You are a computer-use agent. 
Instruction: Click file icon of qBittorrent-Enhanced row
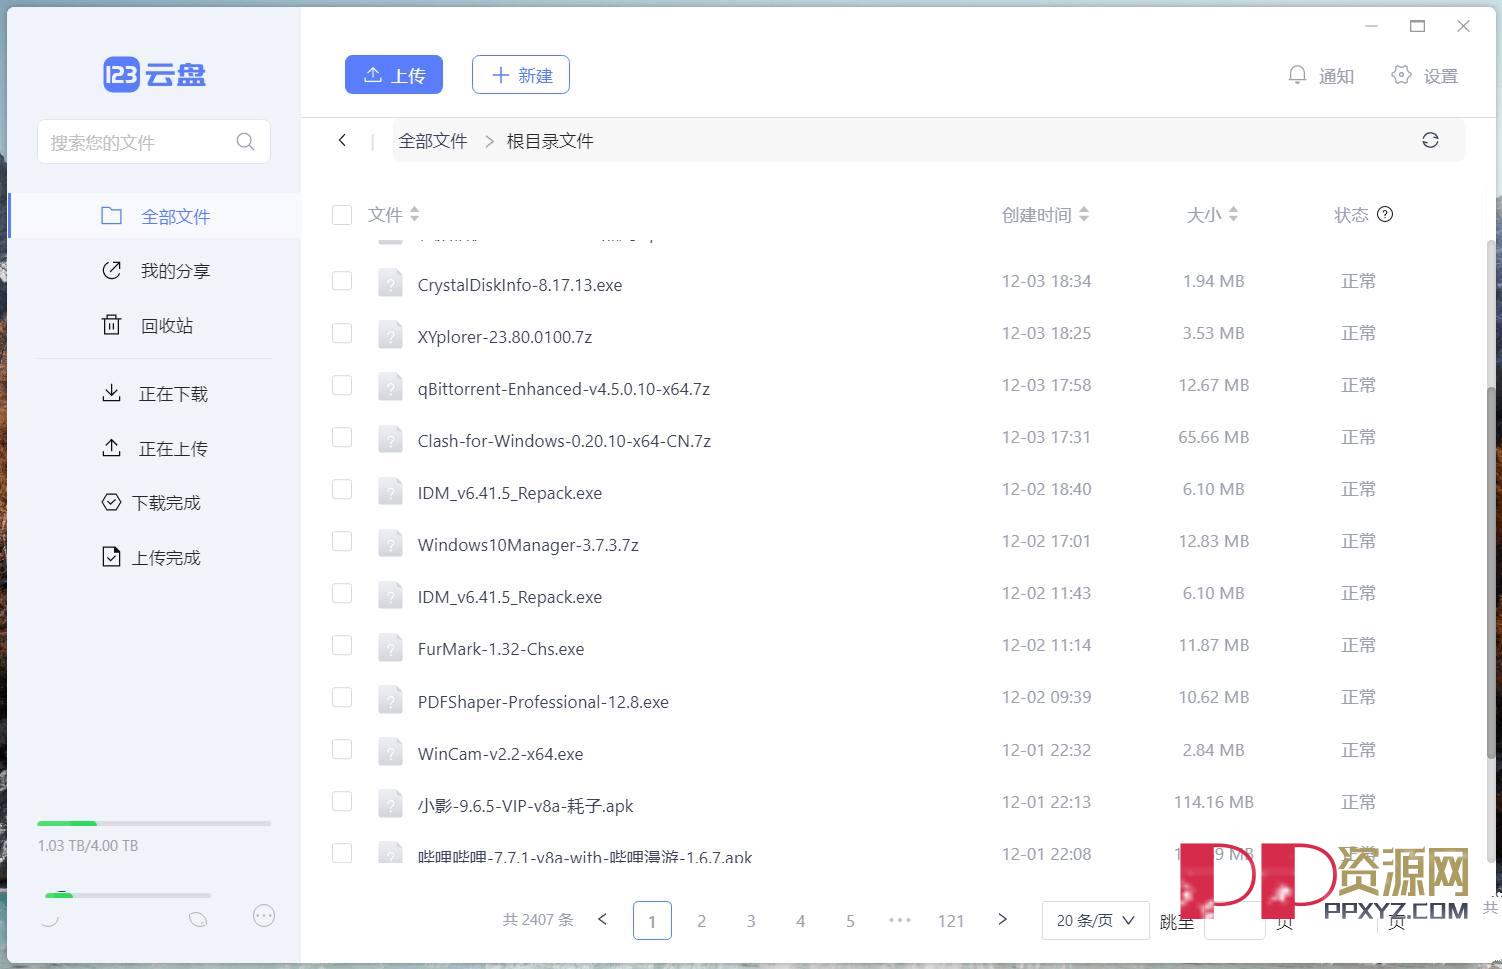coord(390,388)
